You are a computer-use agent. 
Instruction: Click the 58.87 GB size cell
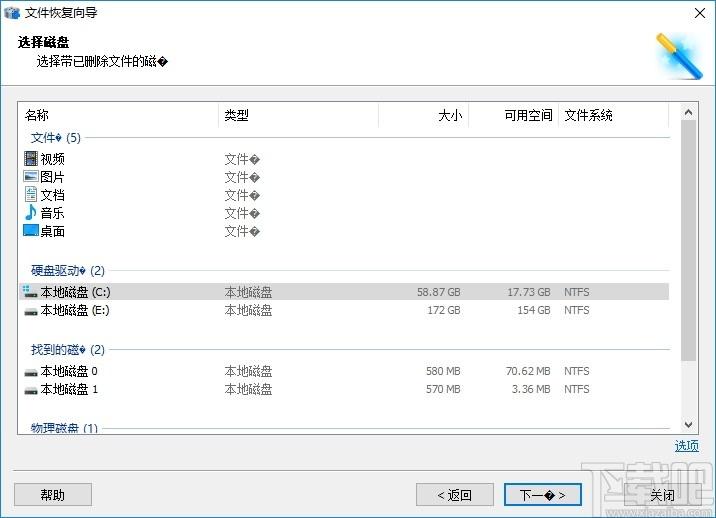pos(438,292)
